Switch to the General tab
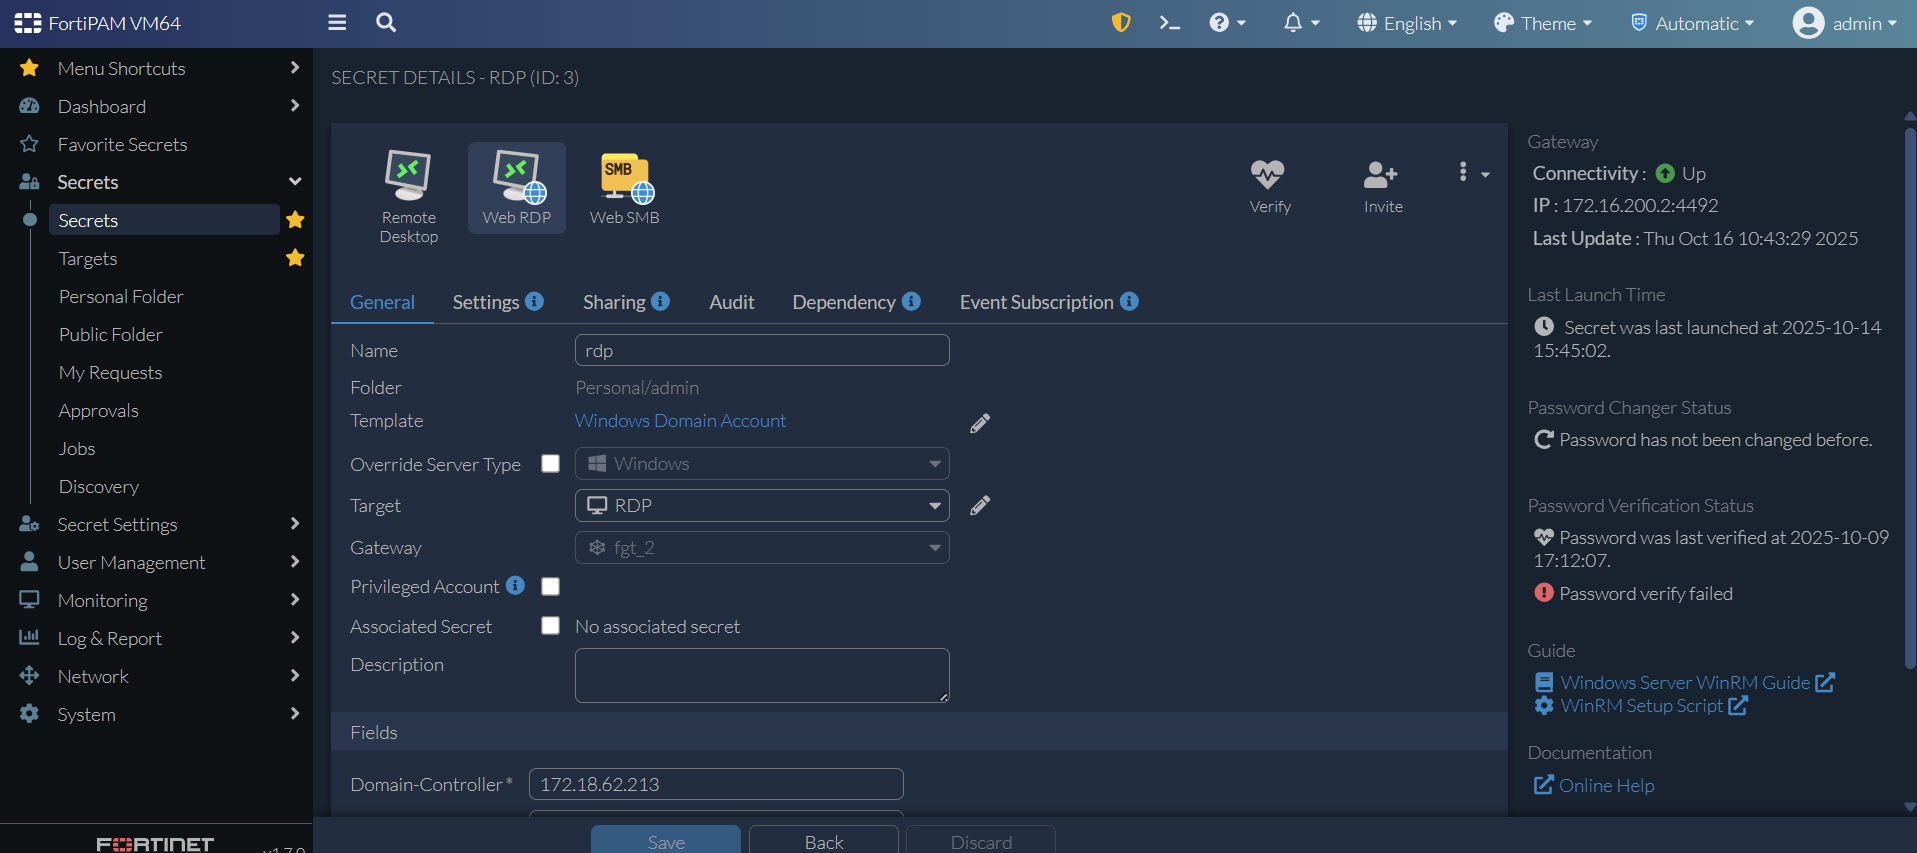The width and height of the screenshot is (1917, 853). pos(382,302)
